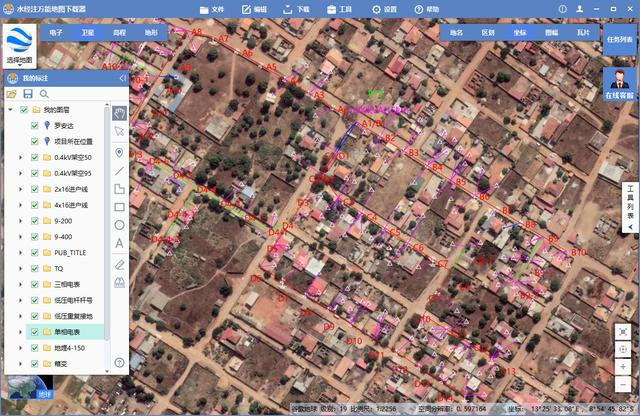Toggle the 罗安达 marker checkbox

coord(35,126)
